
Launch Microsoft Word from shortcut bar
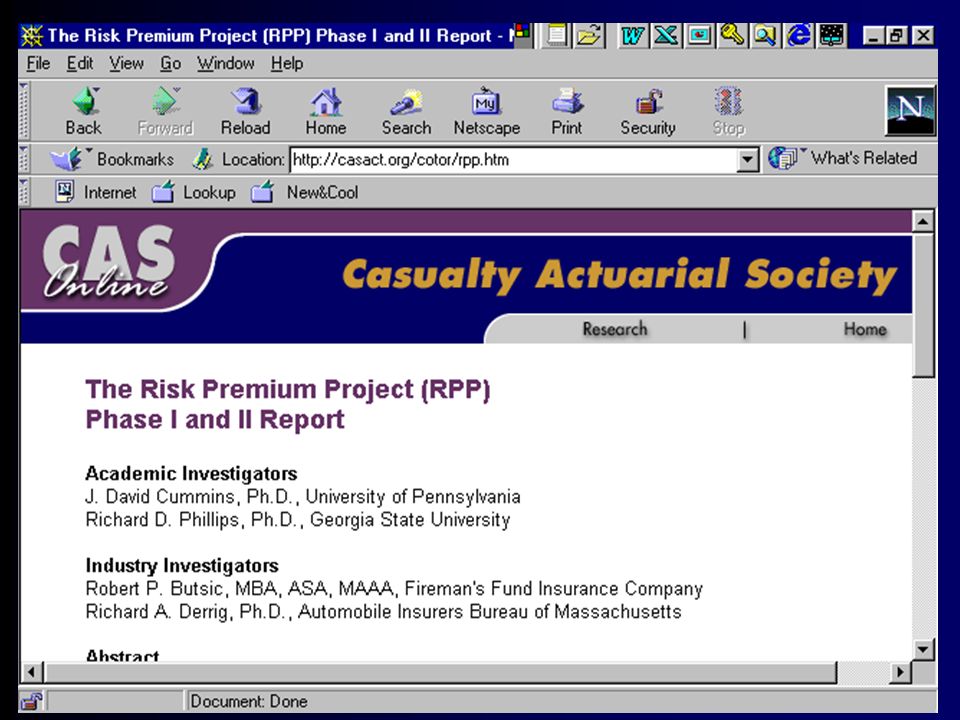632,35
